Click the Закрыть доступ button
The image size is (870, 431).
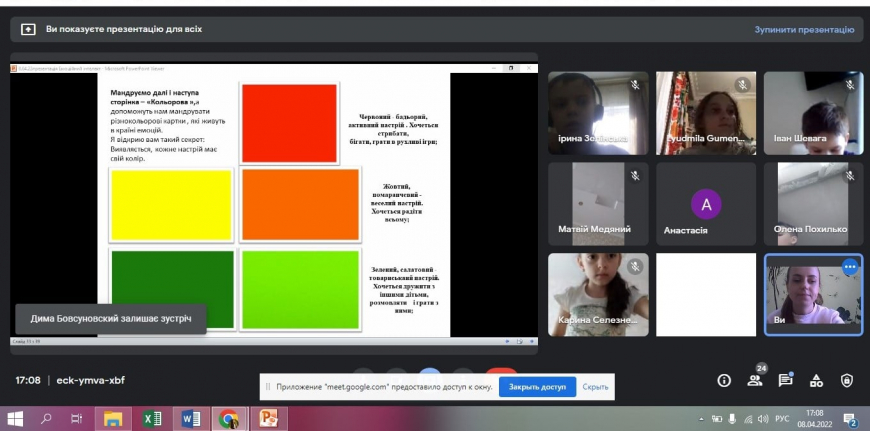[537, 387]
